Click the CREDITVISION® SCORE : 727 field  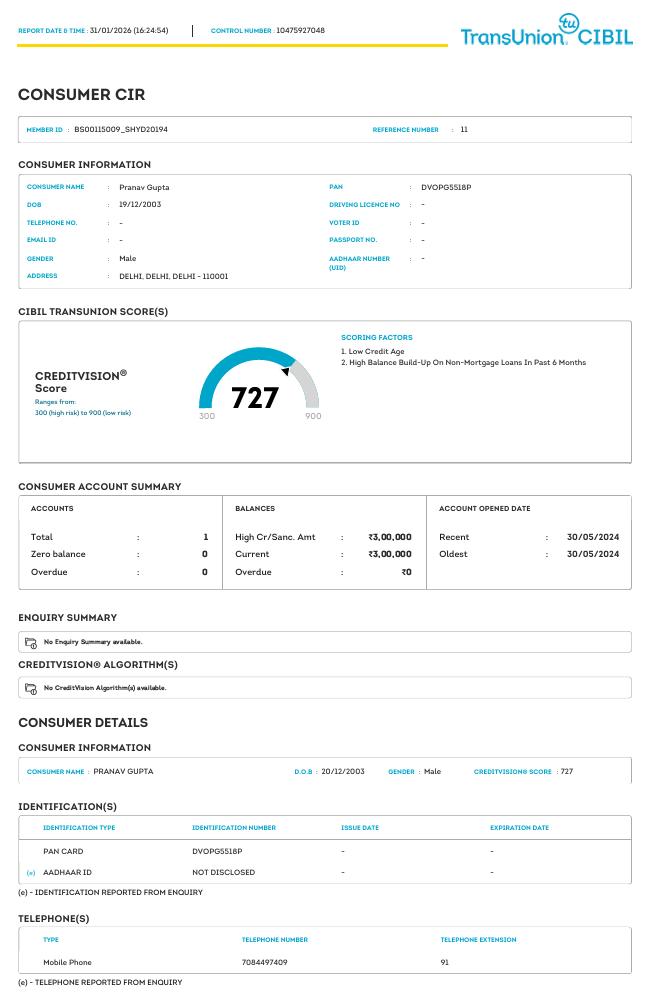click(x=523, y=772)
